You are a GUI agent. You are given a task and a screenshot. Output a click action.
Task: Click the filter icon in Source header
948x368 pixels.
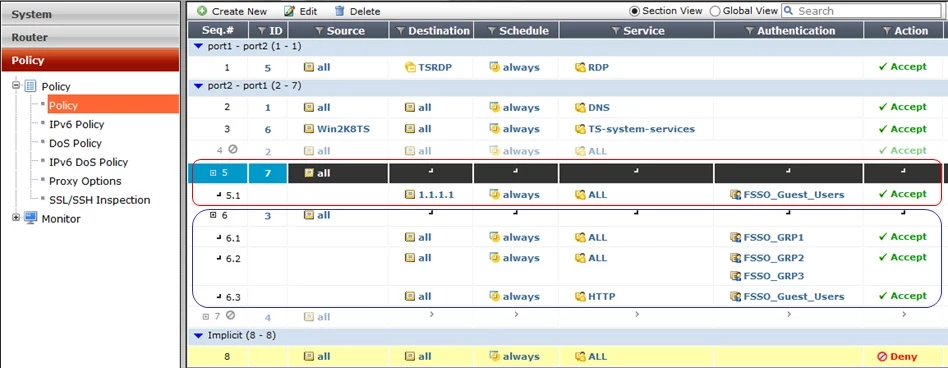320,31
